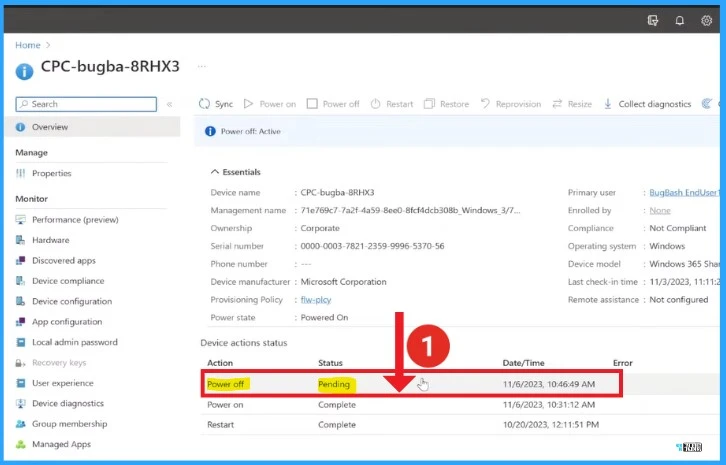726x465 pixels.
Task: Collapse the Essentials section
Action: point(214,172)
